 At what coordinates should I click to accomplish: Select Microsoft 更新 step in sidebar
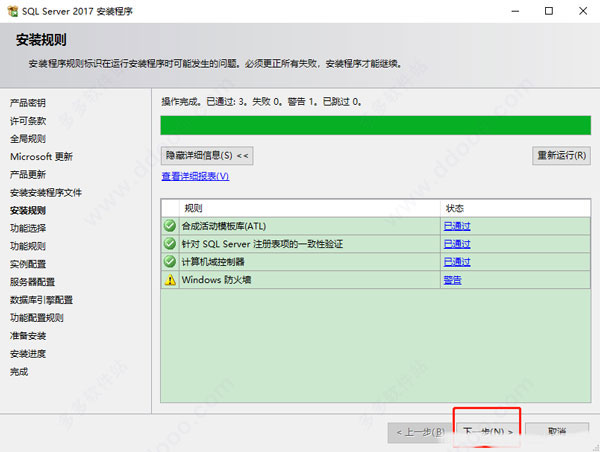click(x=41, y=157)
